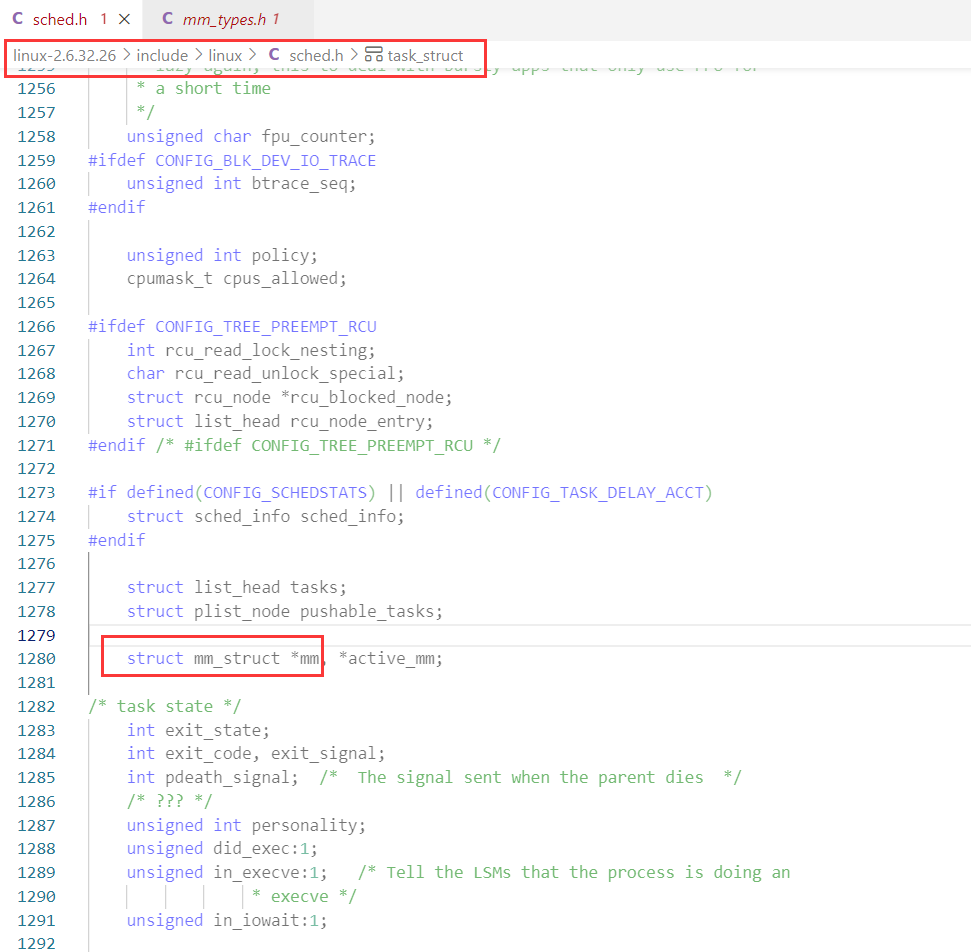Click line number 1280 in the gutter
Image resolution: width=971 pixels, height=952 pixels.
[37, 658]
